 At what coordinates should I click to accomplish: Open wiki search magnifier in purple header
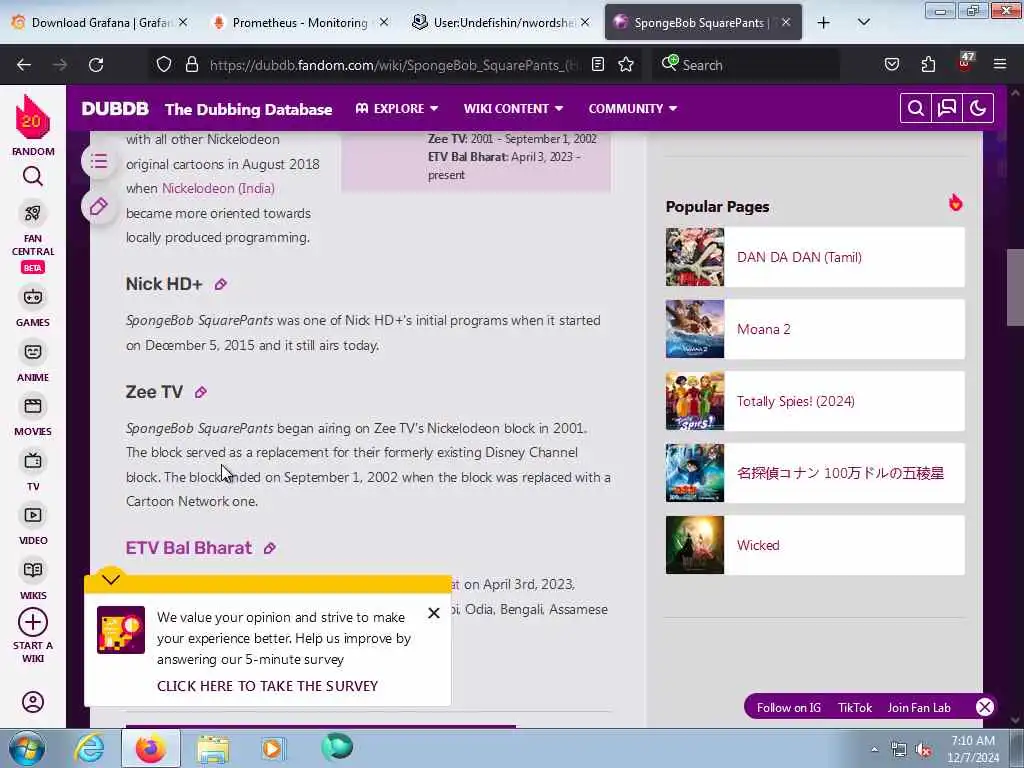(916, 108)
